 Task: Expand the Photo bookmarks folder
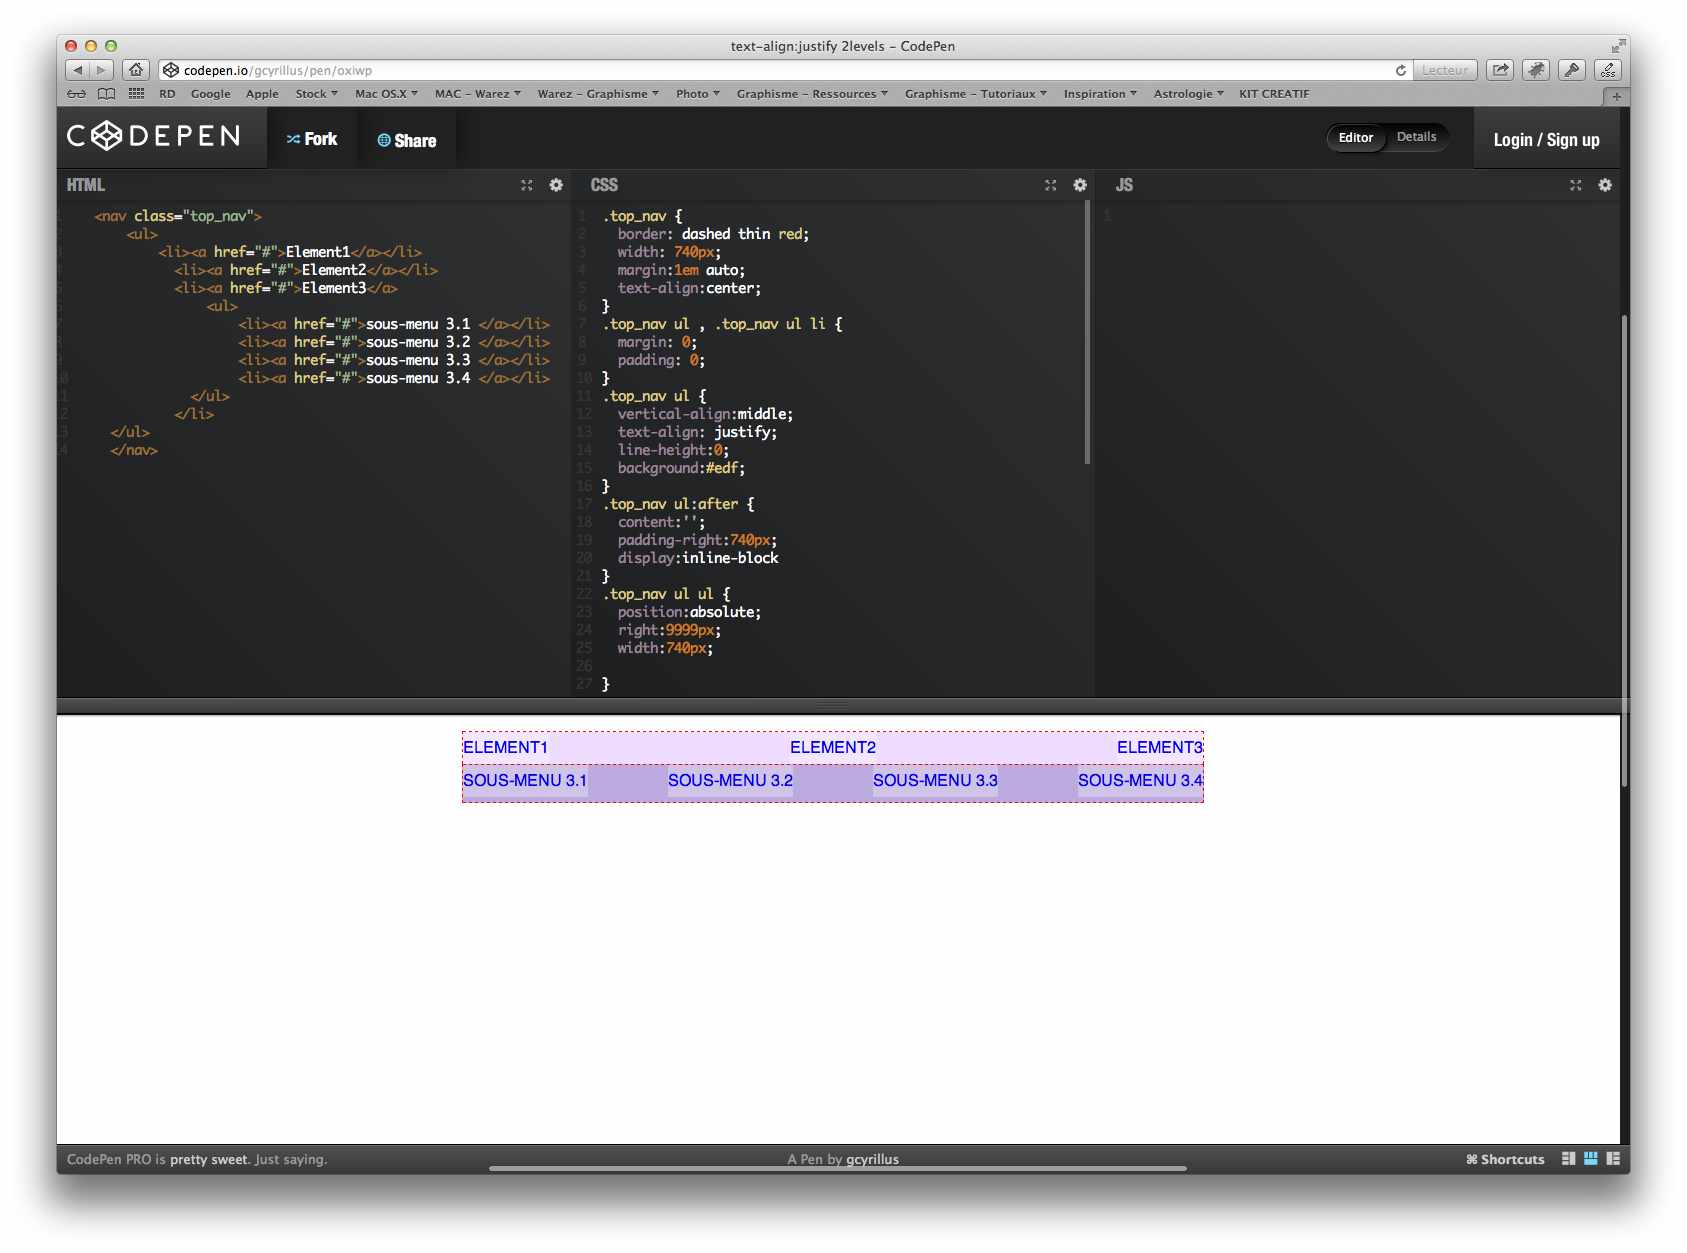pos(698,94)
